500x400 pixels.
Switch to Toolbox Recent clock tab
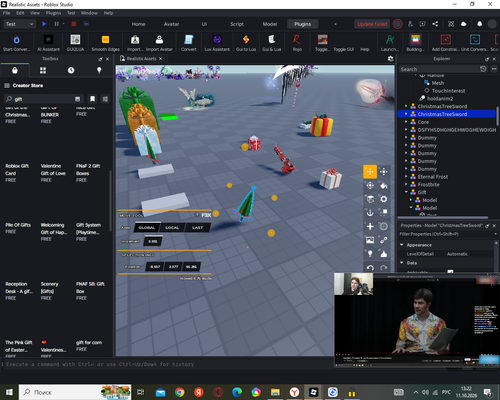click(x=71, y=70)
